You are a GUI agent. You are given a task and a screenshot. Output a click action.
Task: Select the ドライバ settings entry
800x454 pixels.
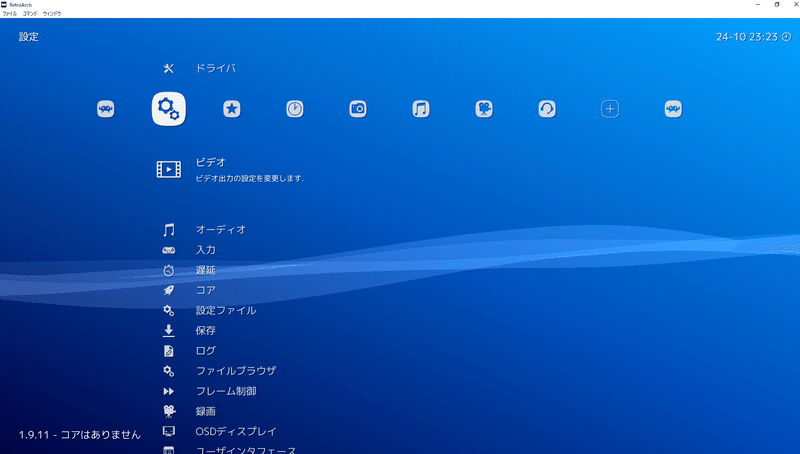click(215, 68)
